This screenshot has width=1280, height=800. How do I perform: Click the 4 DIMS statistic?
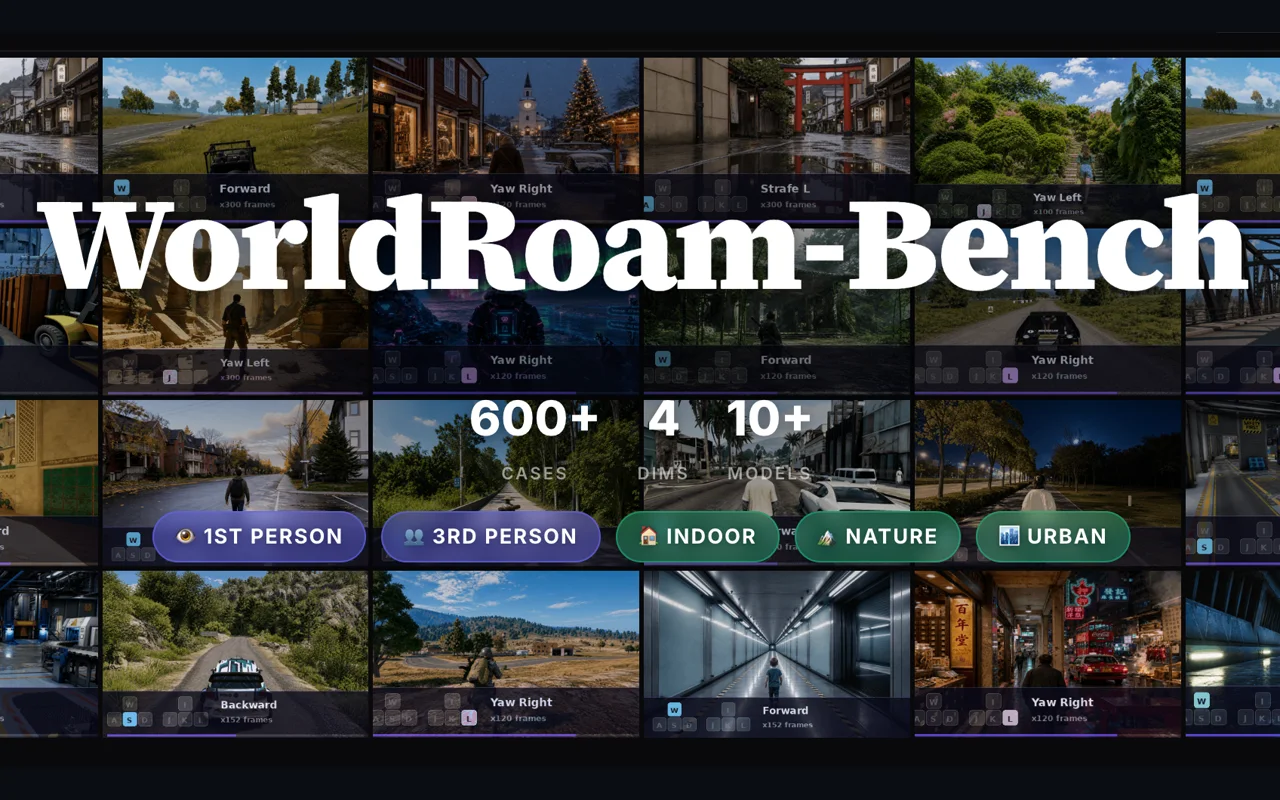(663, 440)
